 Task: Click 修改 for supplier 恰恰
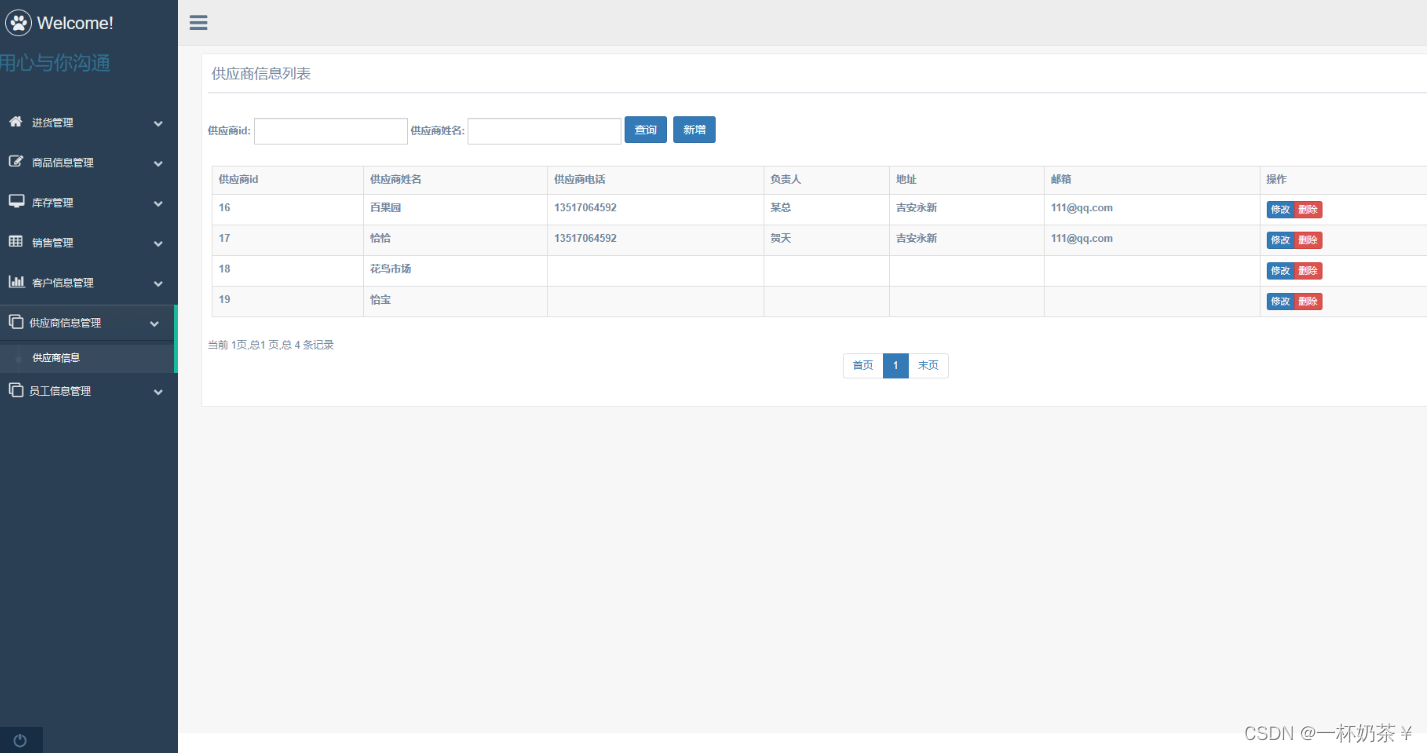(1280, 240)
